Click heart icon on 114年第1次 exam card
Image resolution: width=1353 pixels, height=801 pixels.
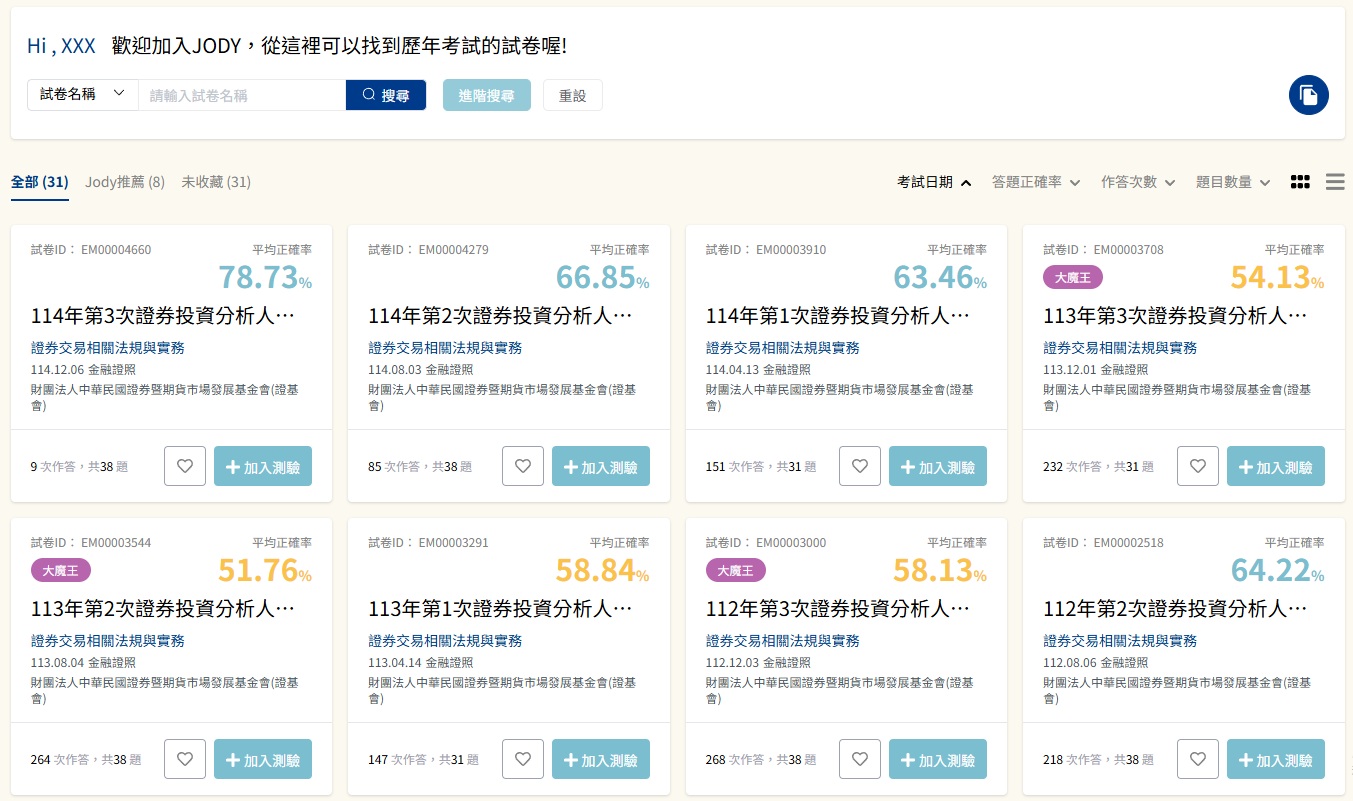[x=860, y=466]
